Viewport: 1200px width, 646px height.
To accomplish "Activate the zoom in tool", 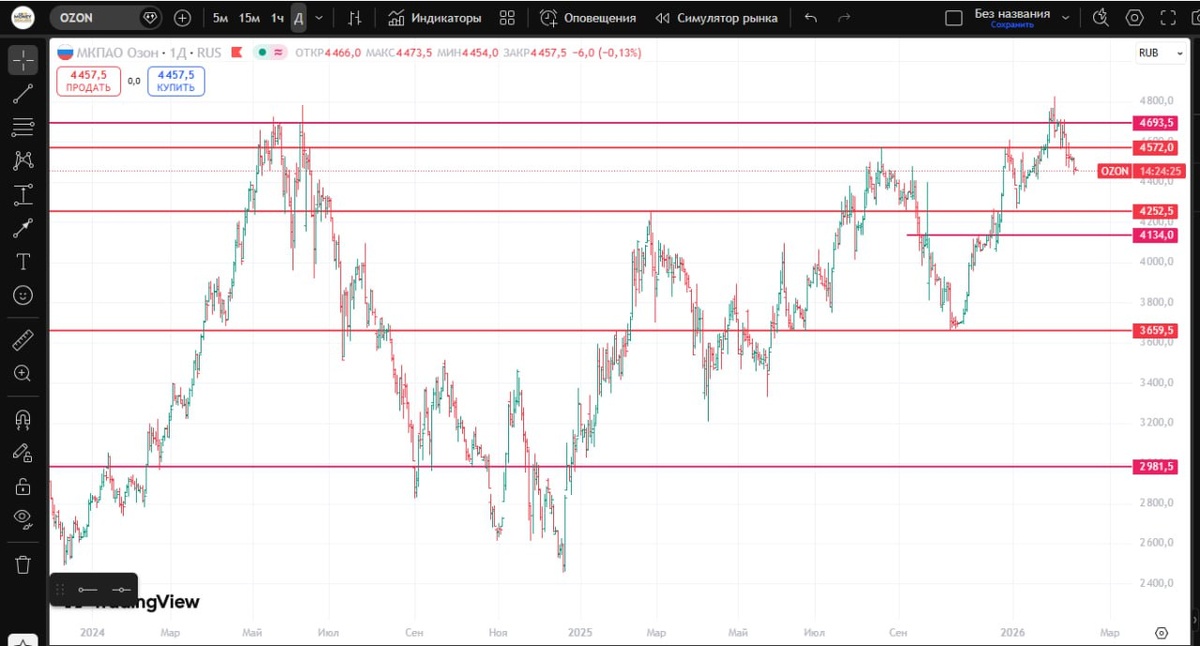I will pyautogui.click(x=23, y=373).
